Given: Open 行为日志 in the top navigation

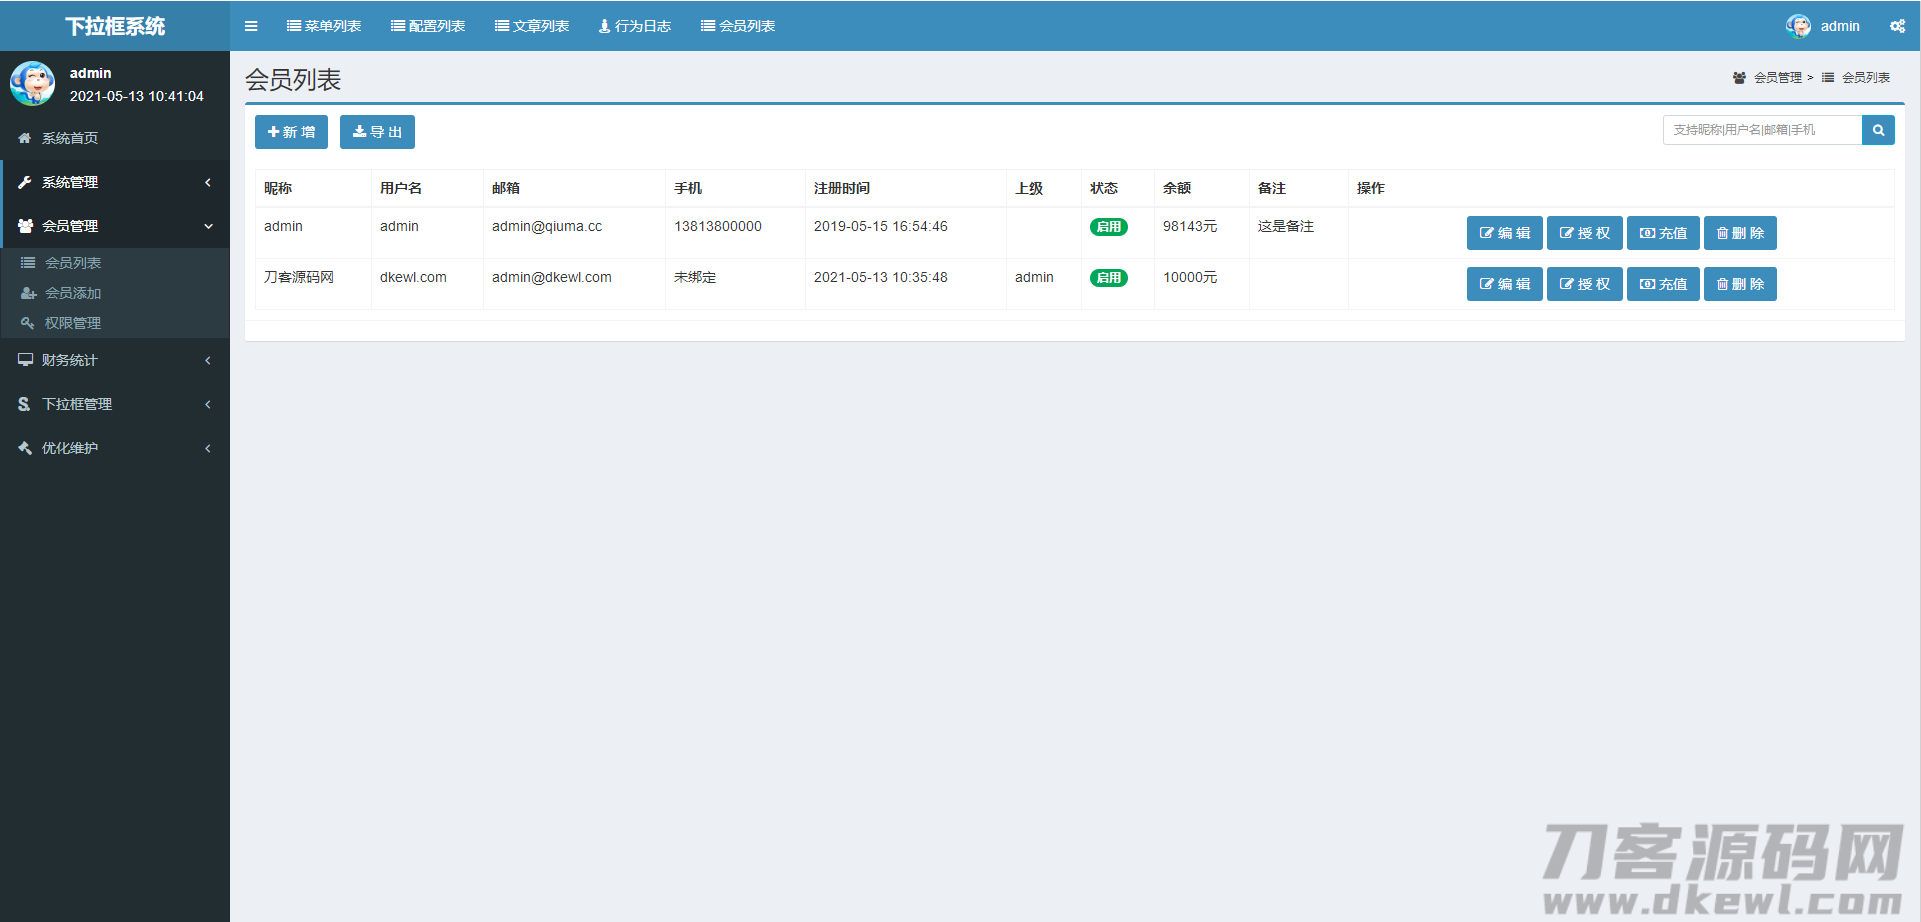Looking at the screenshot, I should [x=635, y=26].
